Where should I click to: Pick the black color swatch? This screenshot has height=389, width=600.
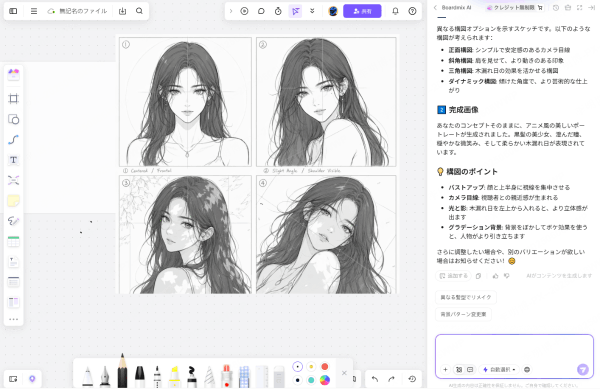[x=297, y=380]
